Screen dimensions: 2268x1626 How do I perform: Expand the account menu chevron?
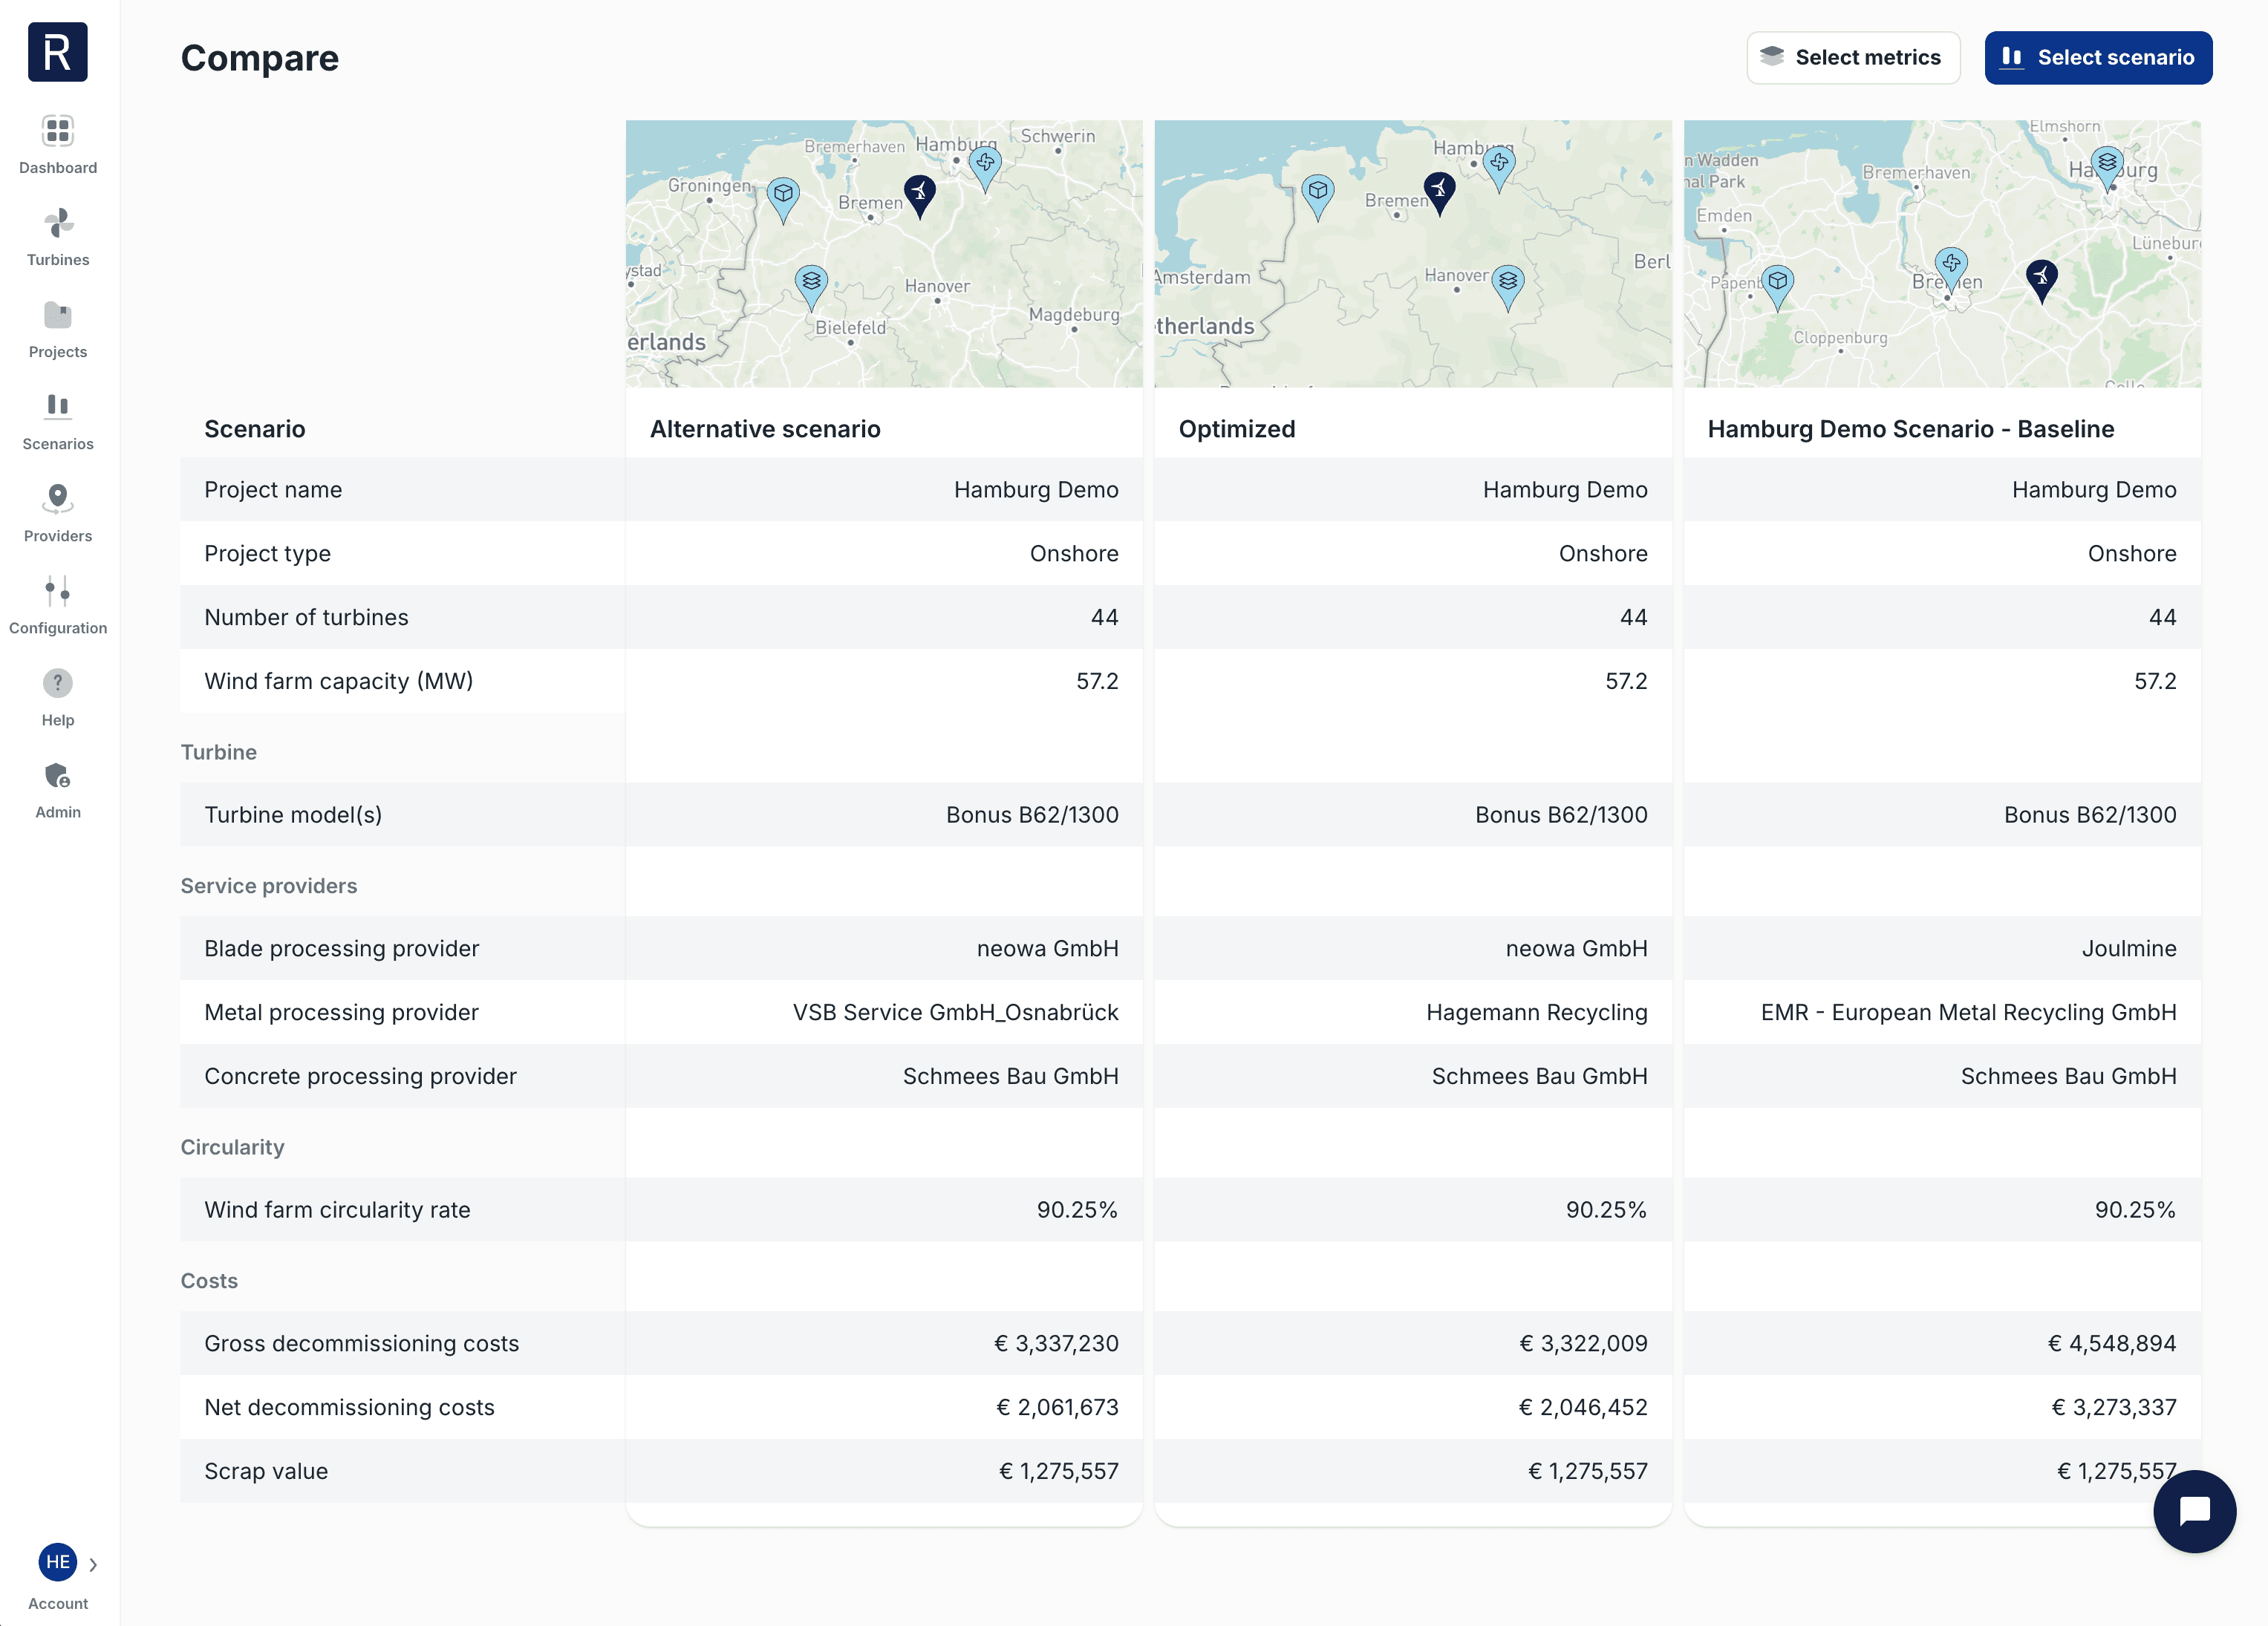point(93,1564)
